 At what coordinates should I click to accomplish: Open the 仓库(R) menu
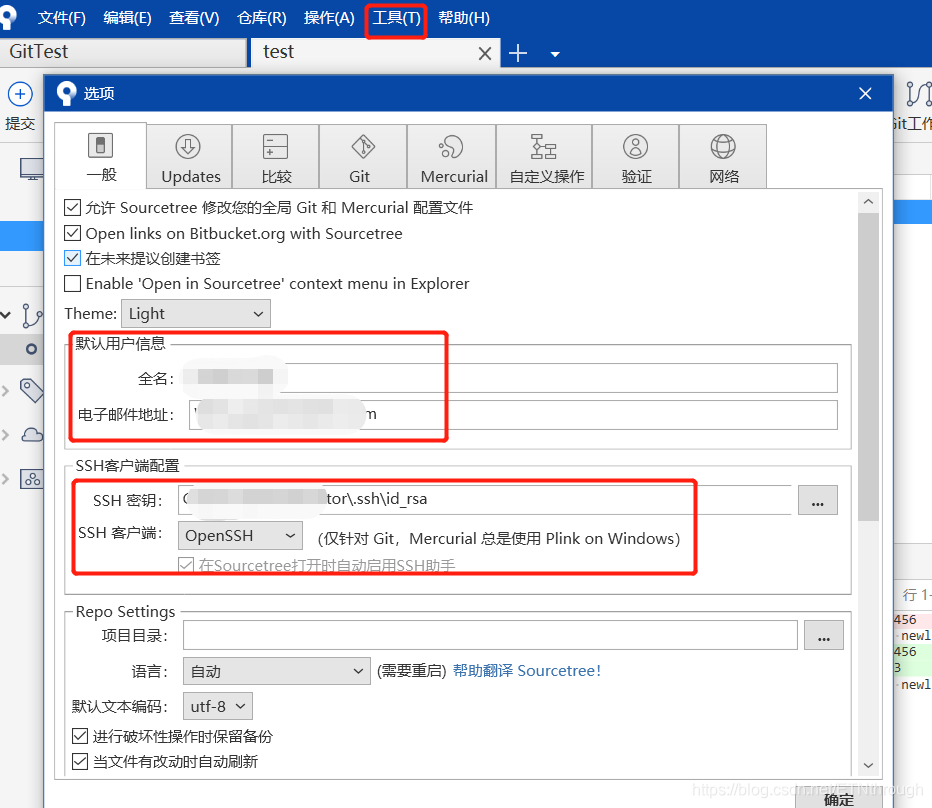262,18
